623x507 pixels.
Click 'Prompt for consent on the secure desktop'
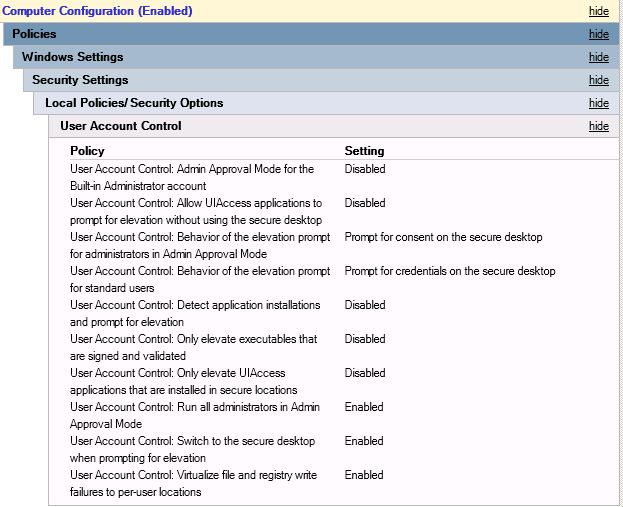click(x=443, y=237)
